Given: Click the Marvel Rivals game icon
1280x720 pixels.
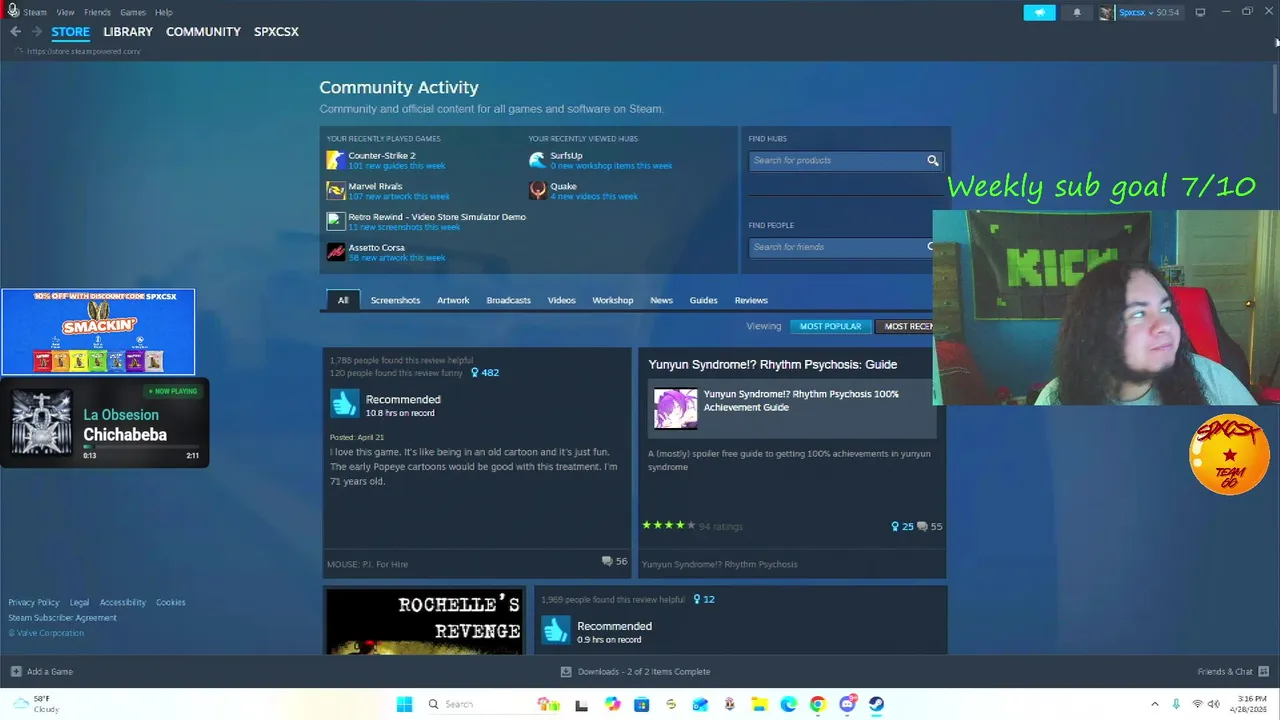Looking at the screenshot, I should click(x=336, y=190).
